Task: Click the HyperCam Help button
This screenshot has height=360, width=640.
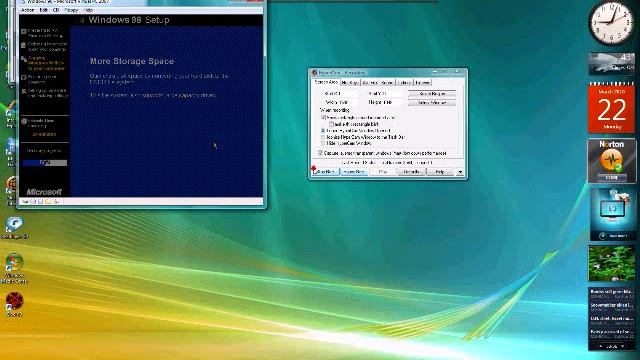Action: click(x=439, y=172)
